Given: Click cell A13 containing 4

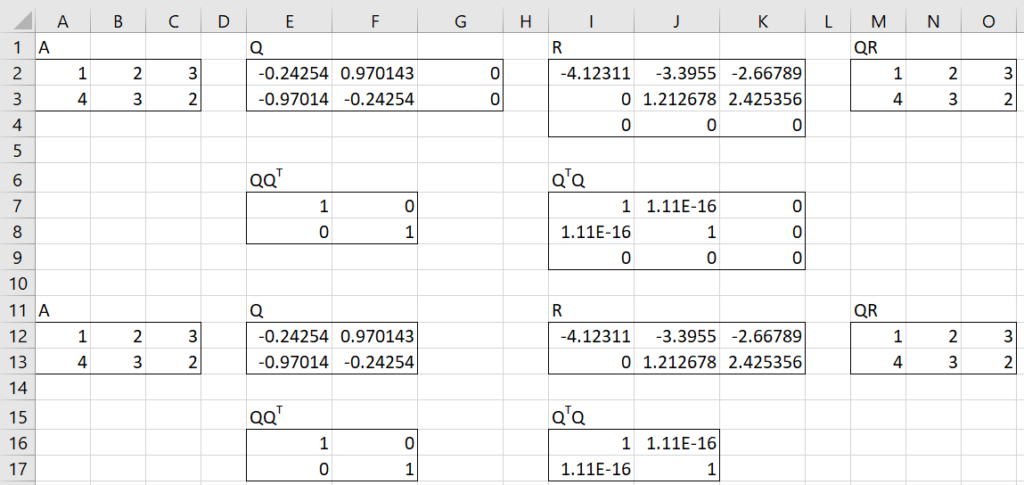Looking at the screenshot, I should [x=62, y=362].
